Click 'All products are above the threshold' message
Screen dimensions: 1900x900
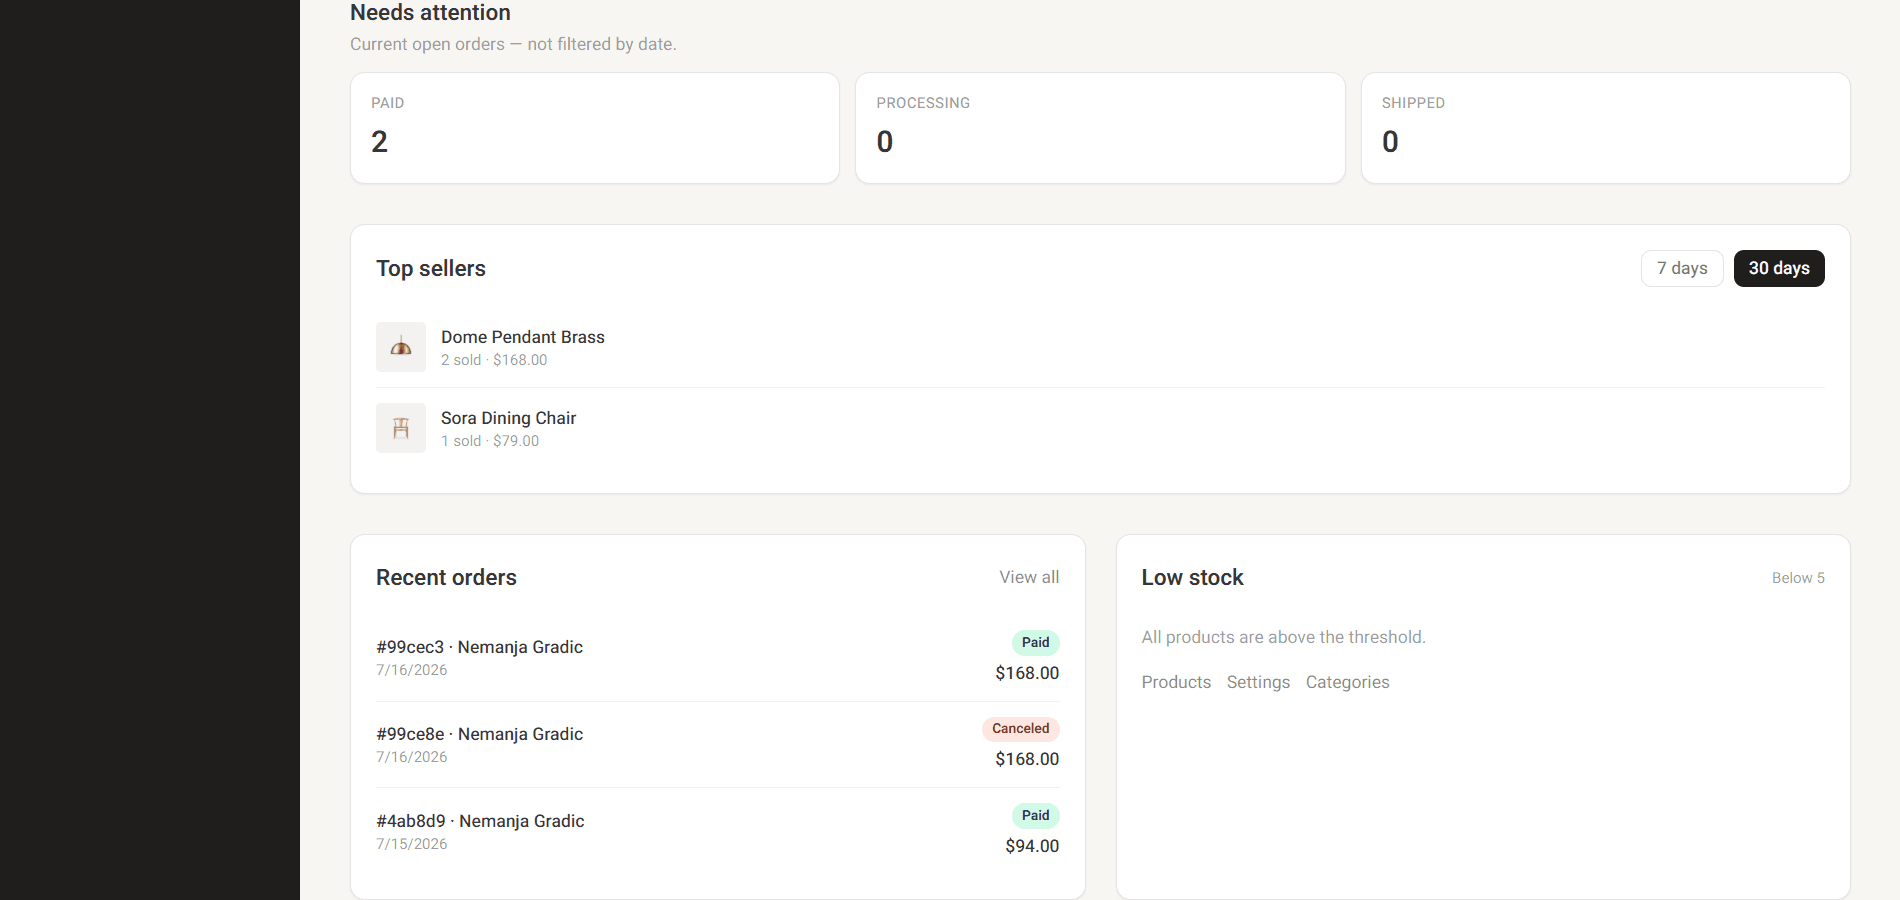[1284, 637]
